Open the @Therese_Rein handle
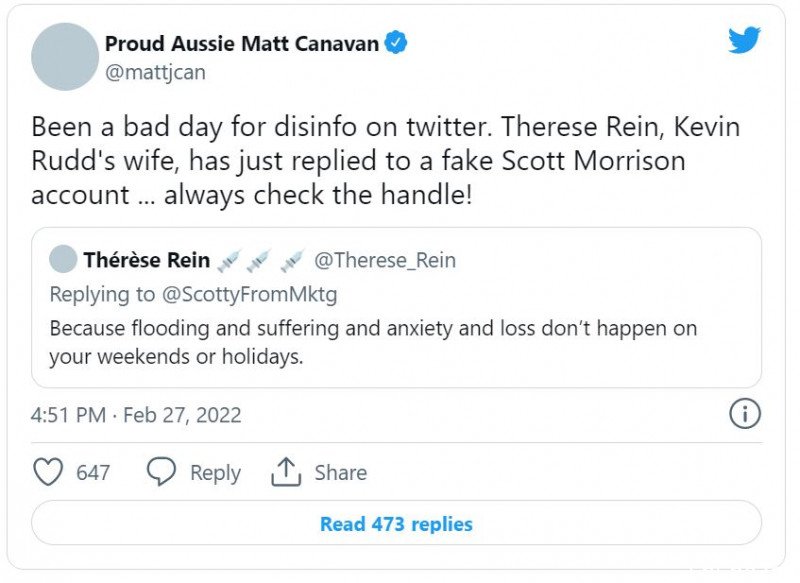Image resolution: width=800 pixels, height=583 pixels. (385, 260)
